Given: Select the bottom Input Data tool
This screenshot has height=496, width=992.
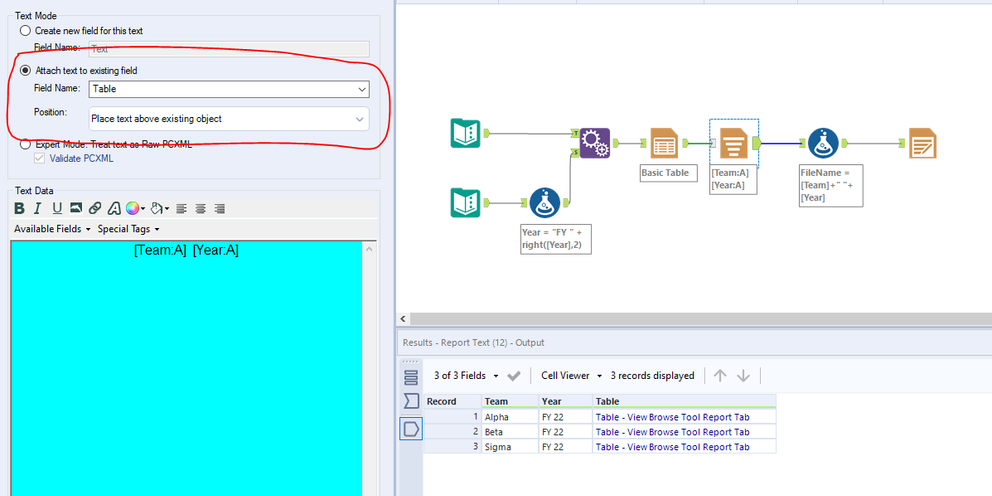Looking at the screenshot, I should click(x=466, y=202).
